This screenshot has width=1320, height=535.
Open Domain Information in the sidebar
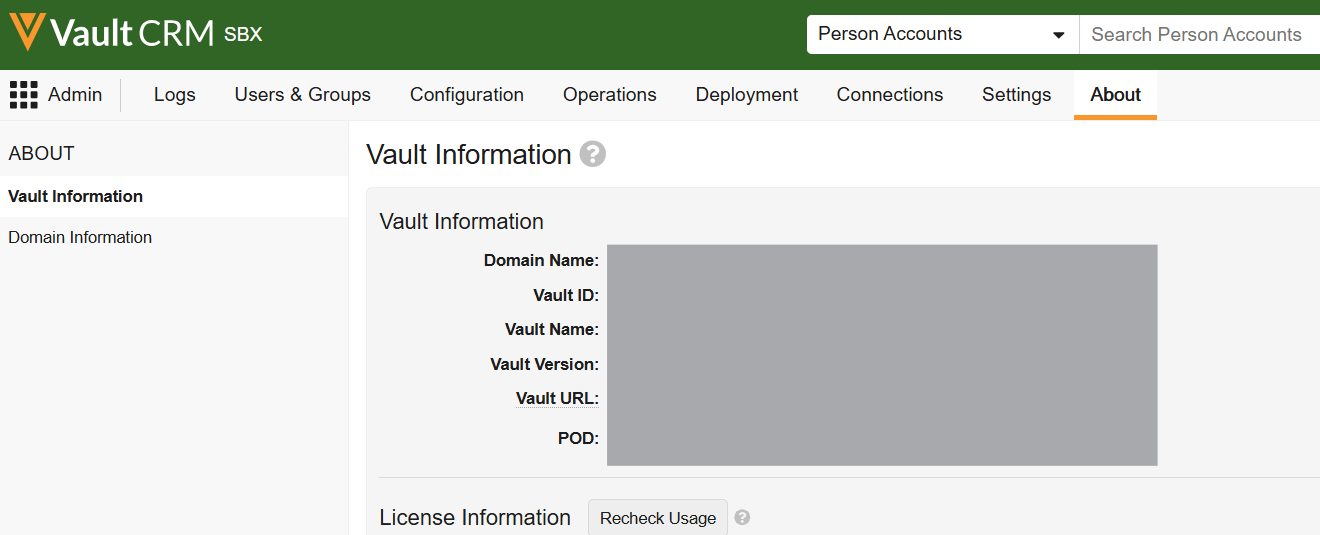coord(80,238)
